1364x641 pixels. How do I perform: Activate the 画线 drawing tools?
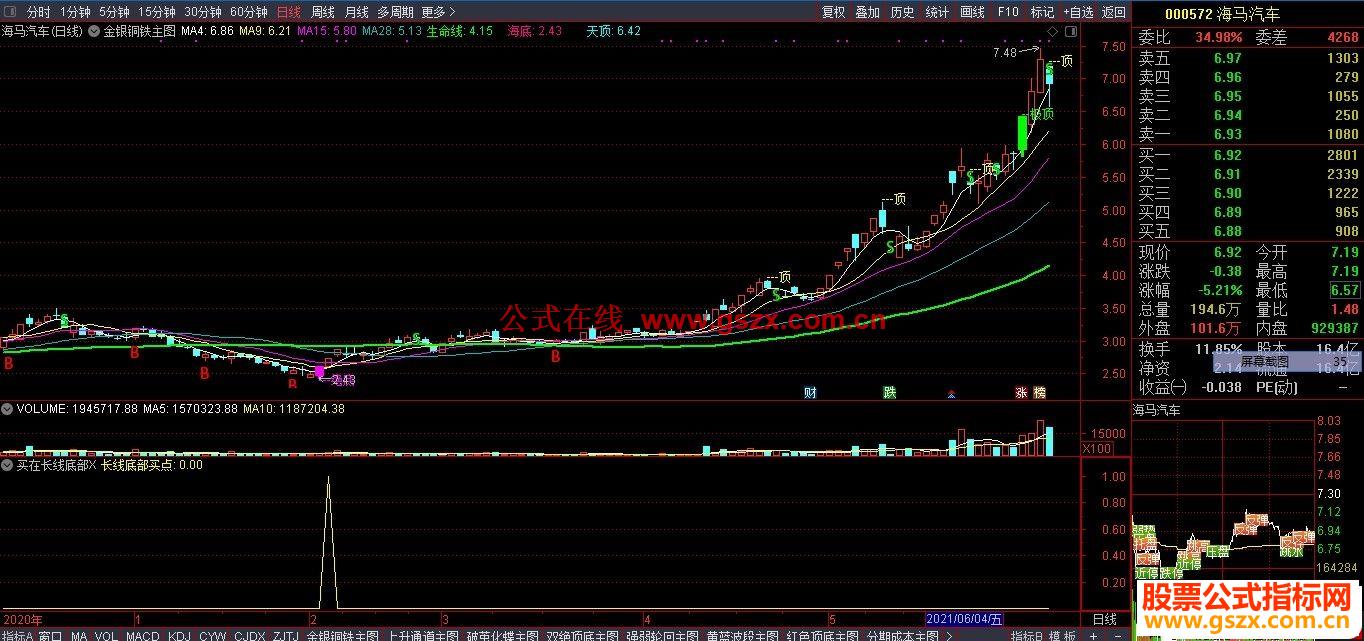tap(972, 12)
